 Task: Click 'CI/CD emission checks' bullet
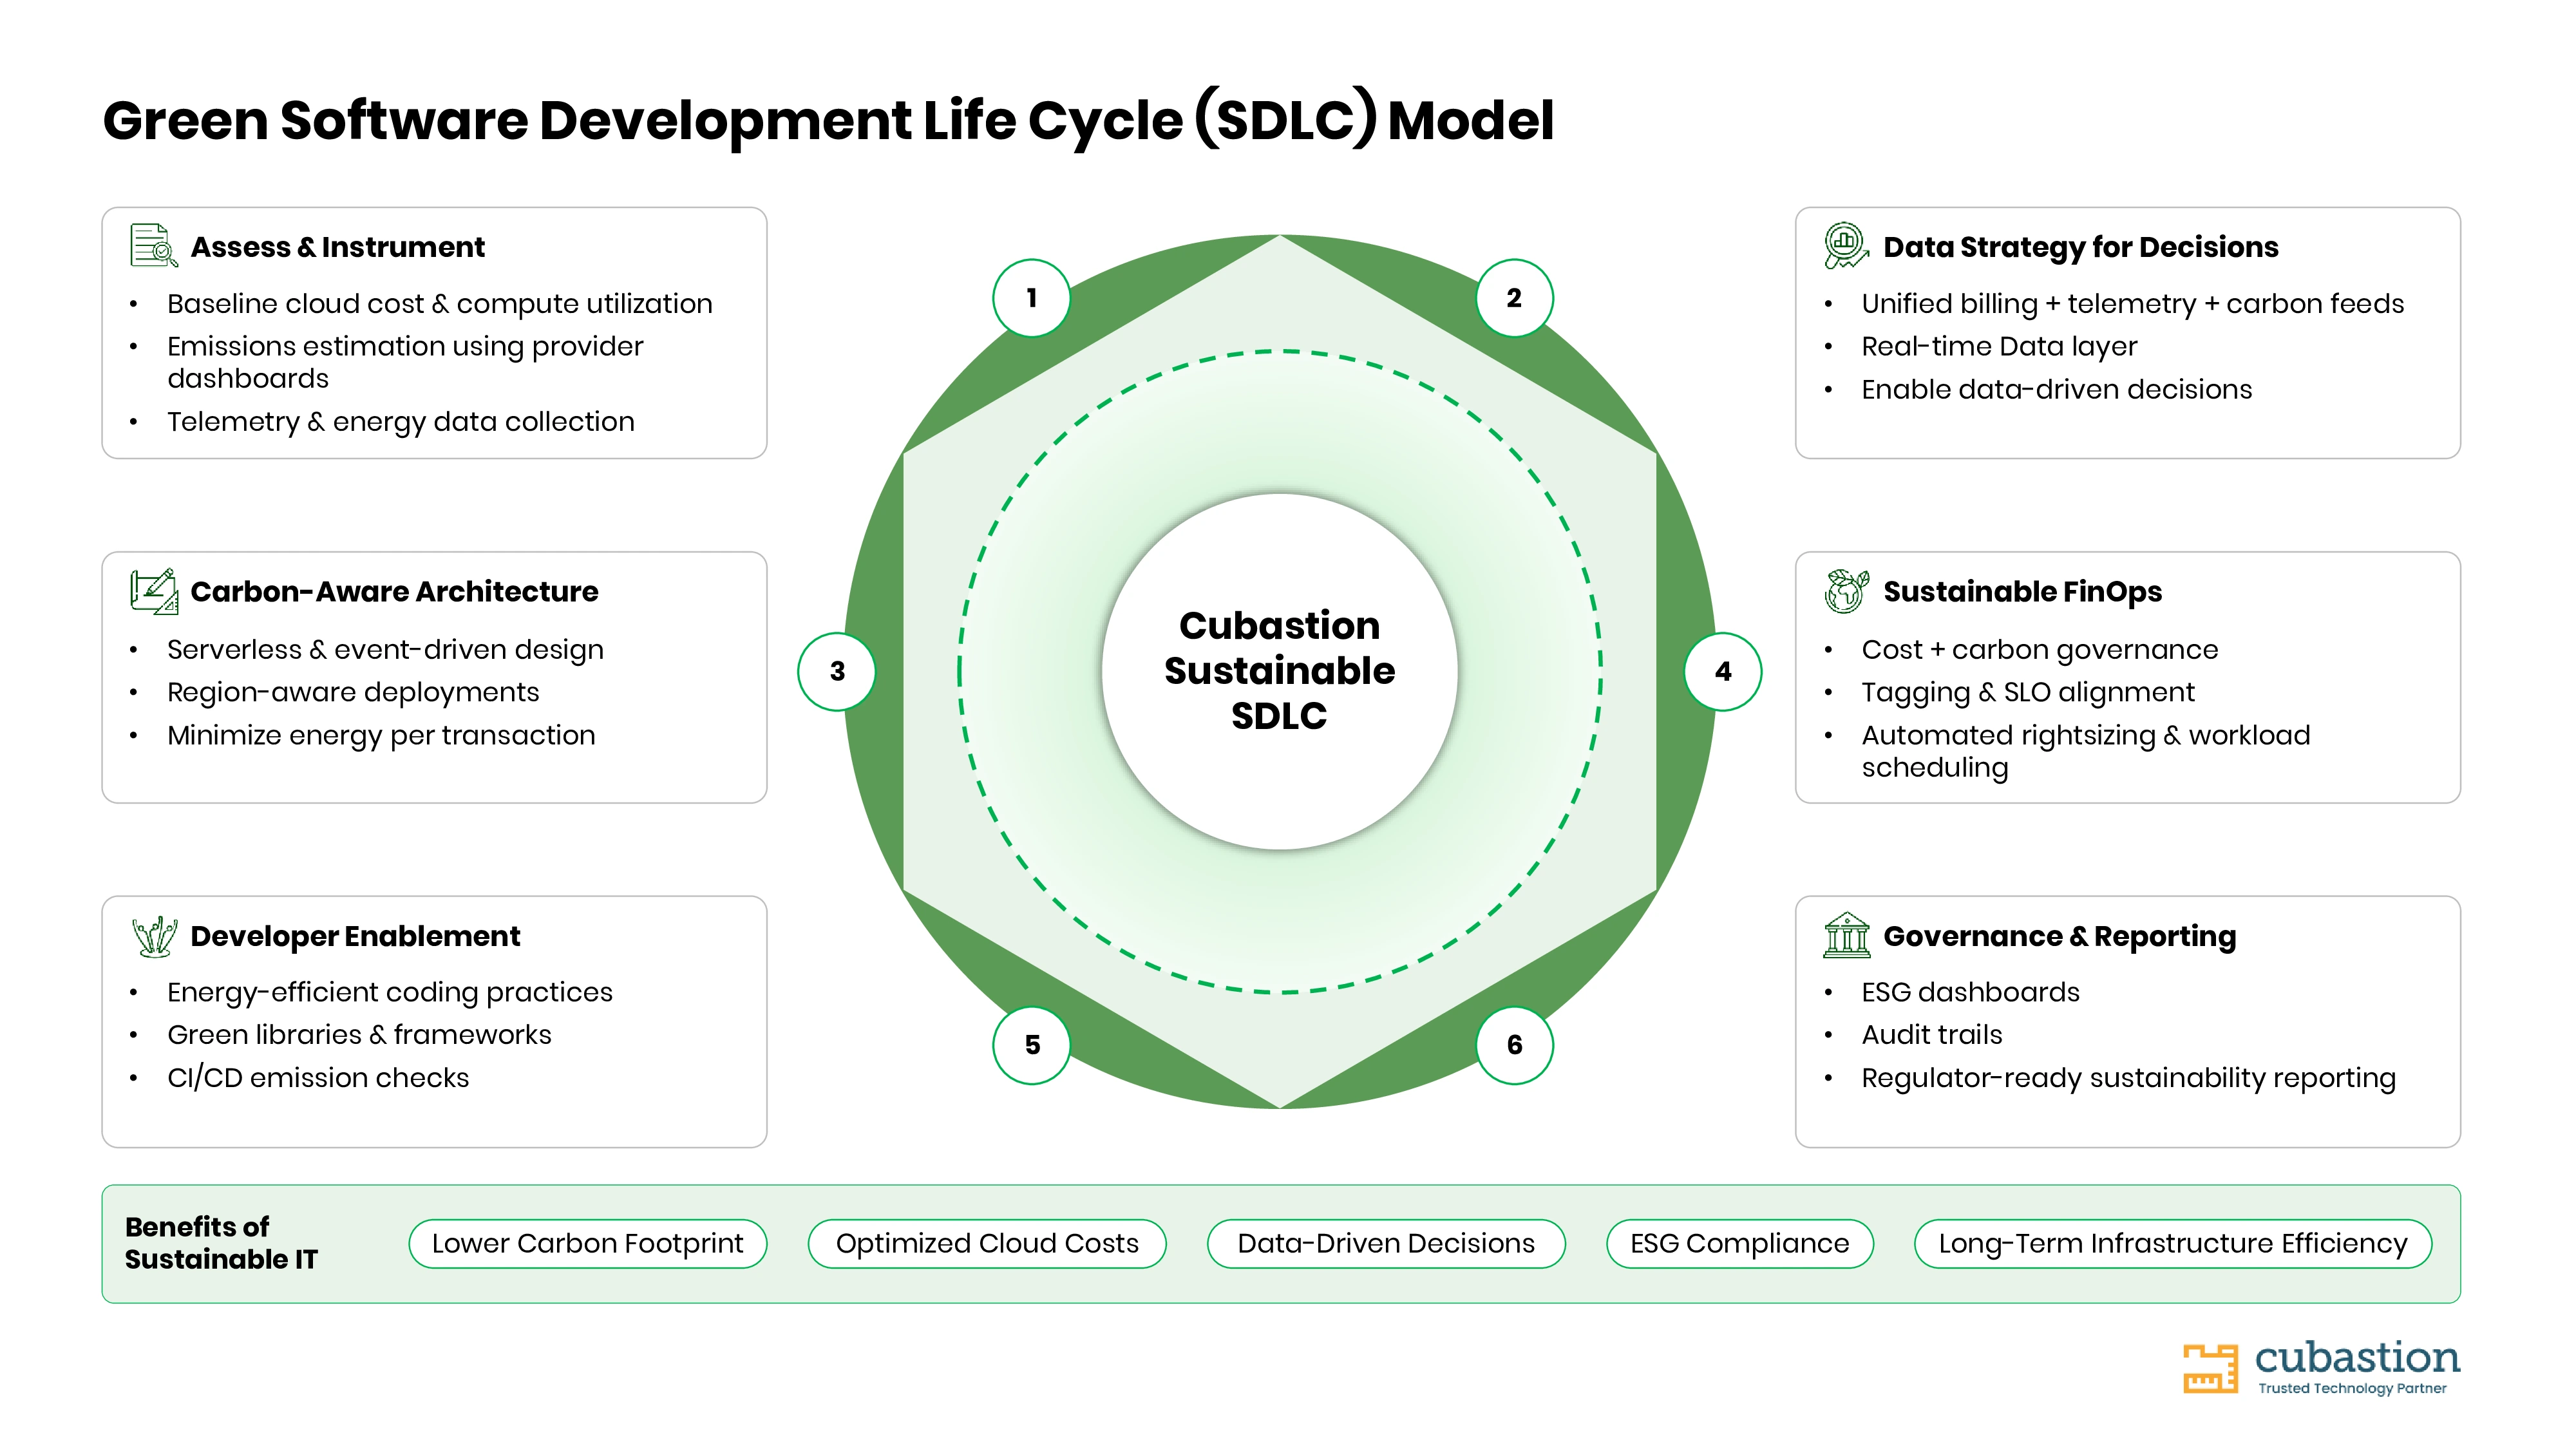click(318, 1078)
